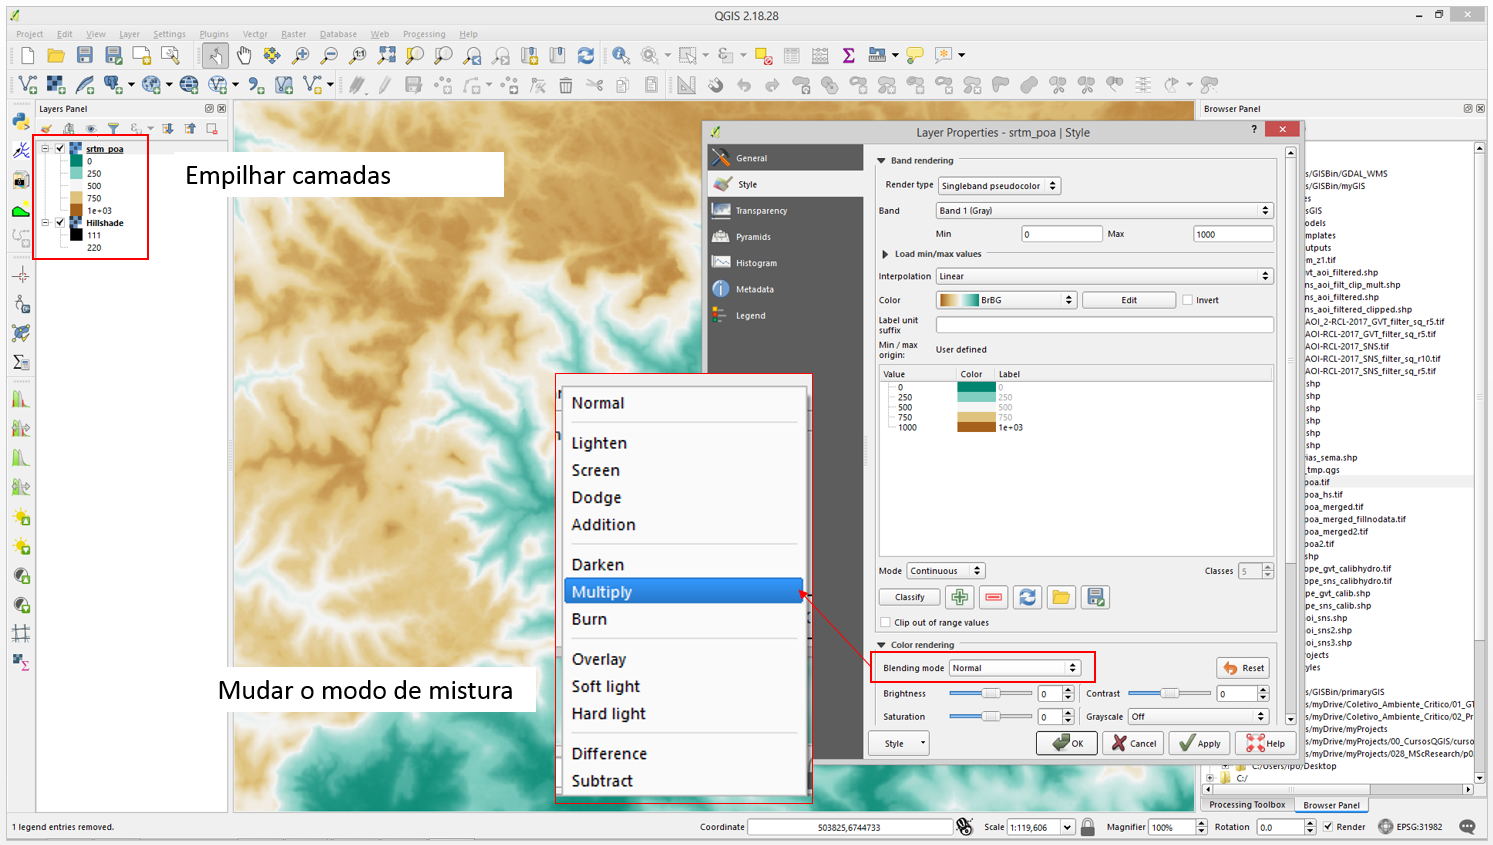The image size is (1493, 845).
Task: Click the Apply button
Action: pos(1199,743)
